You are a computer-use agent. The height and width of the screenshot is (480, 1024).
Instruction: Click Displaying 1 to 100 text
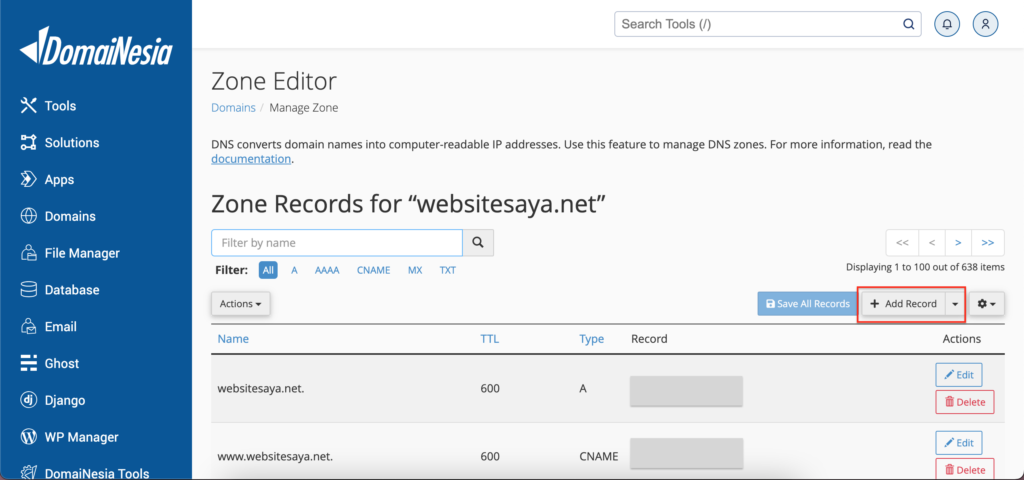[925, 267]
